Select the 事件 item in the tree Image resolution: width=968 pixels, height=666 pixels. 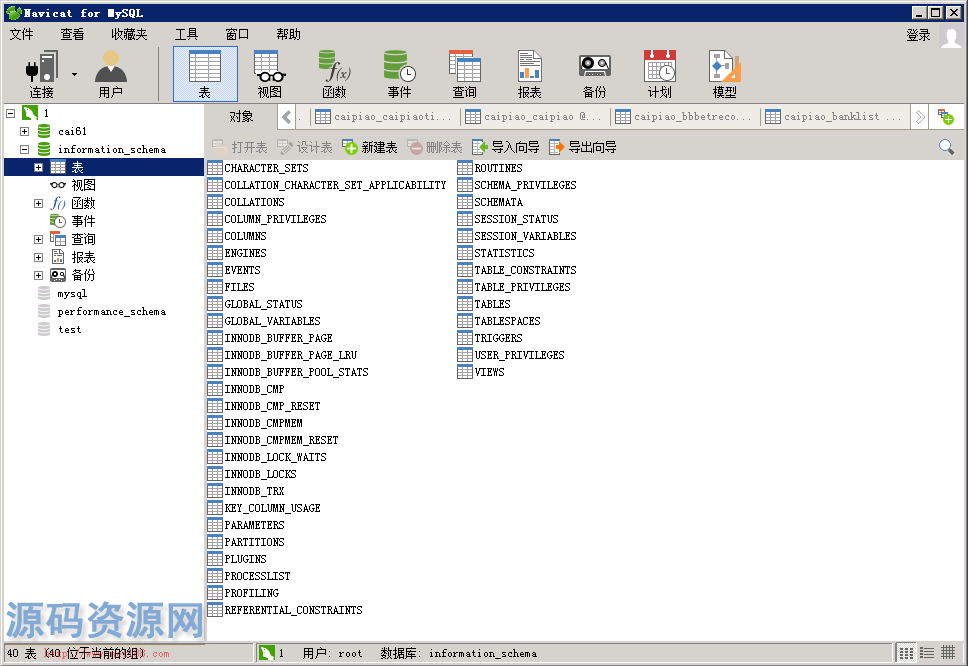click(x=83, y=221)
